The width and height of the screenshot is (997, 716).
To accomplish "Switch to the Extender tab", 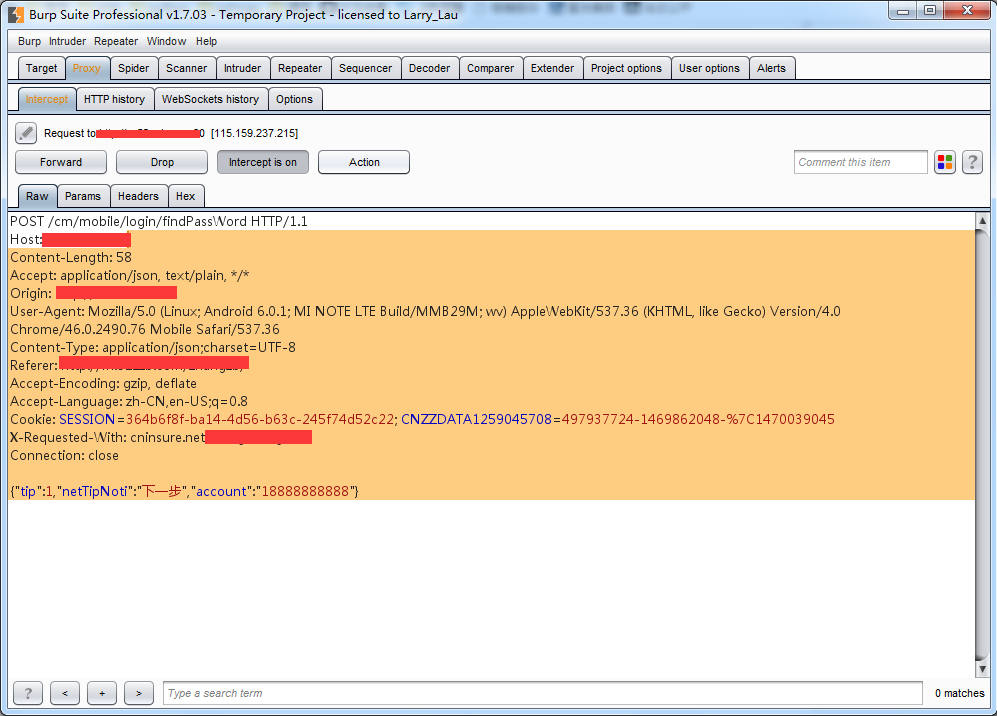I will tap(553, 68).
